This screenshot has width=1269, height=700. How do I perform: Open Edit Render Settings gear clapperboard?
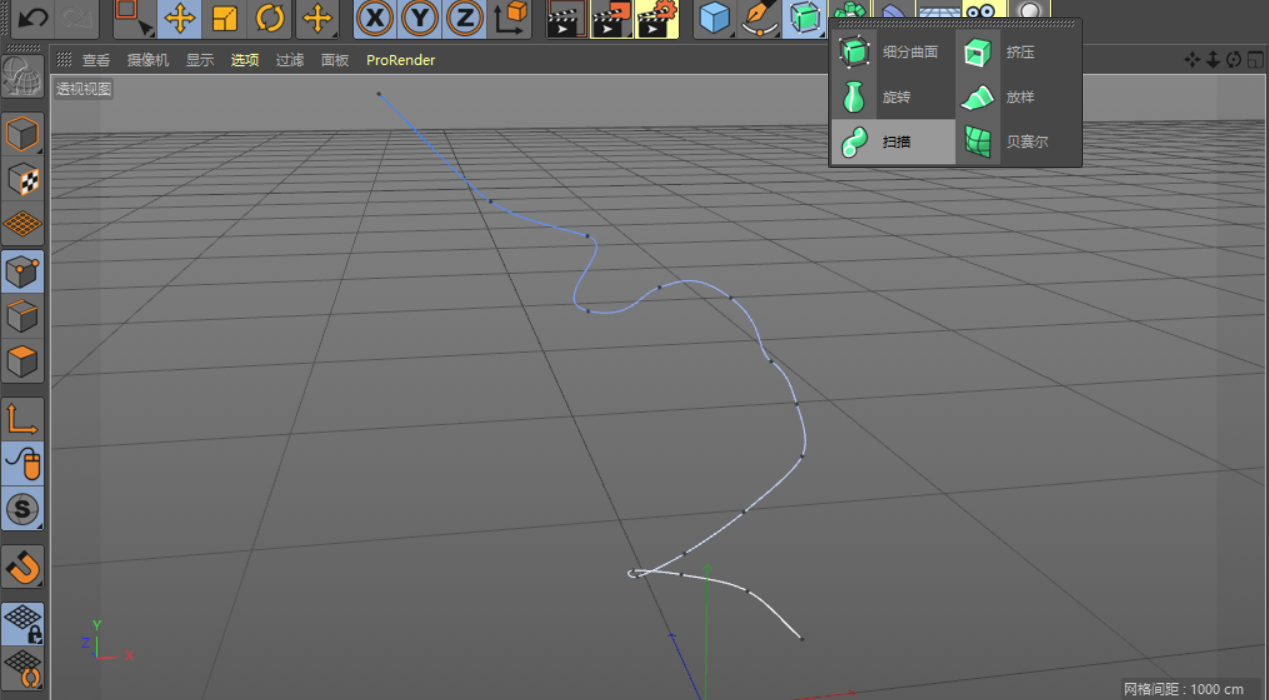[x=657, y=18]
